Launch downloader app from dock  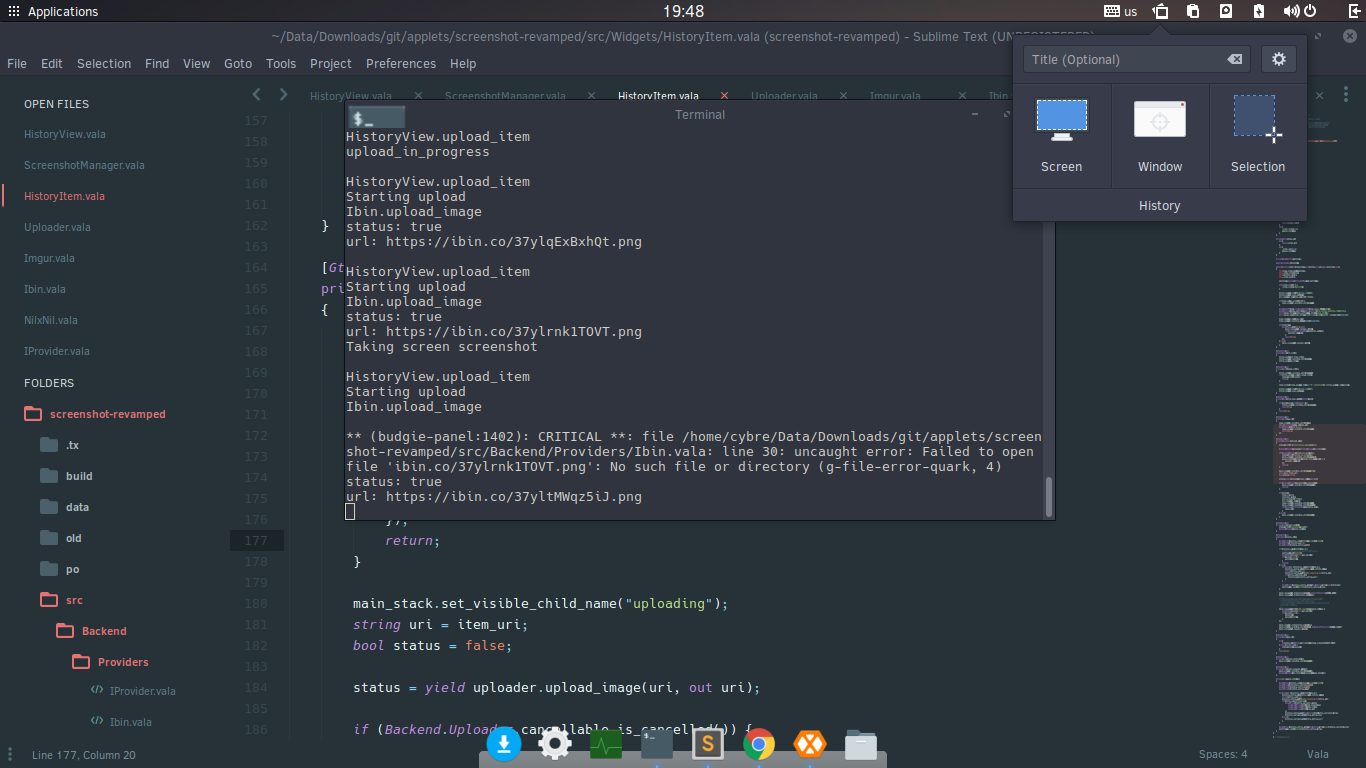[504, 744]
